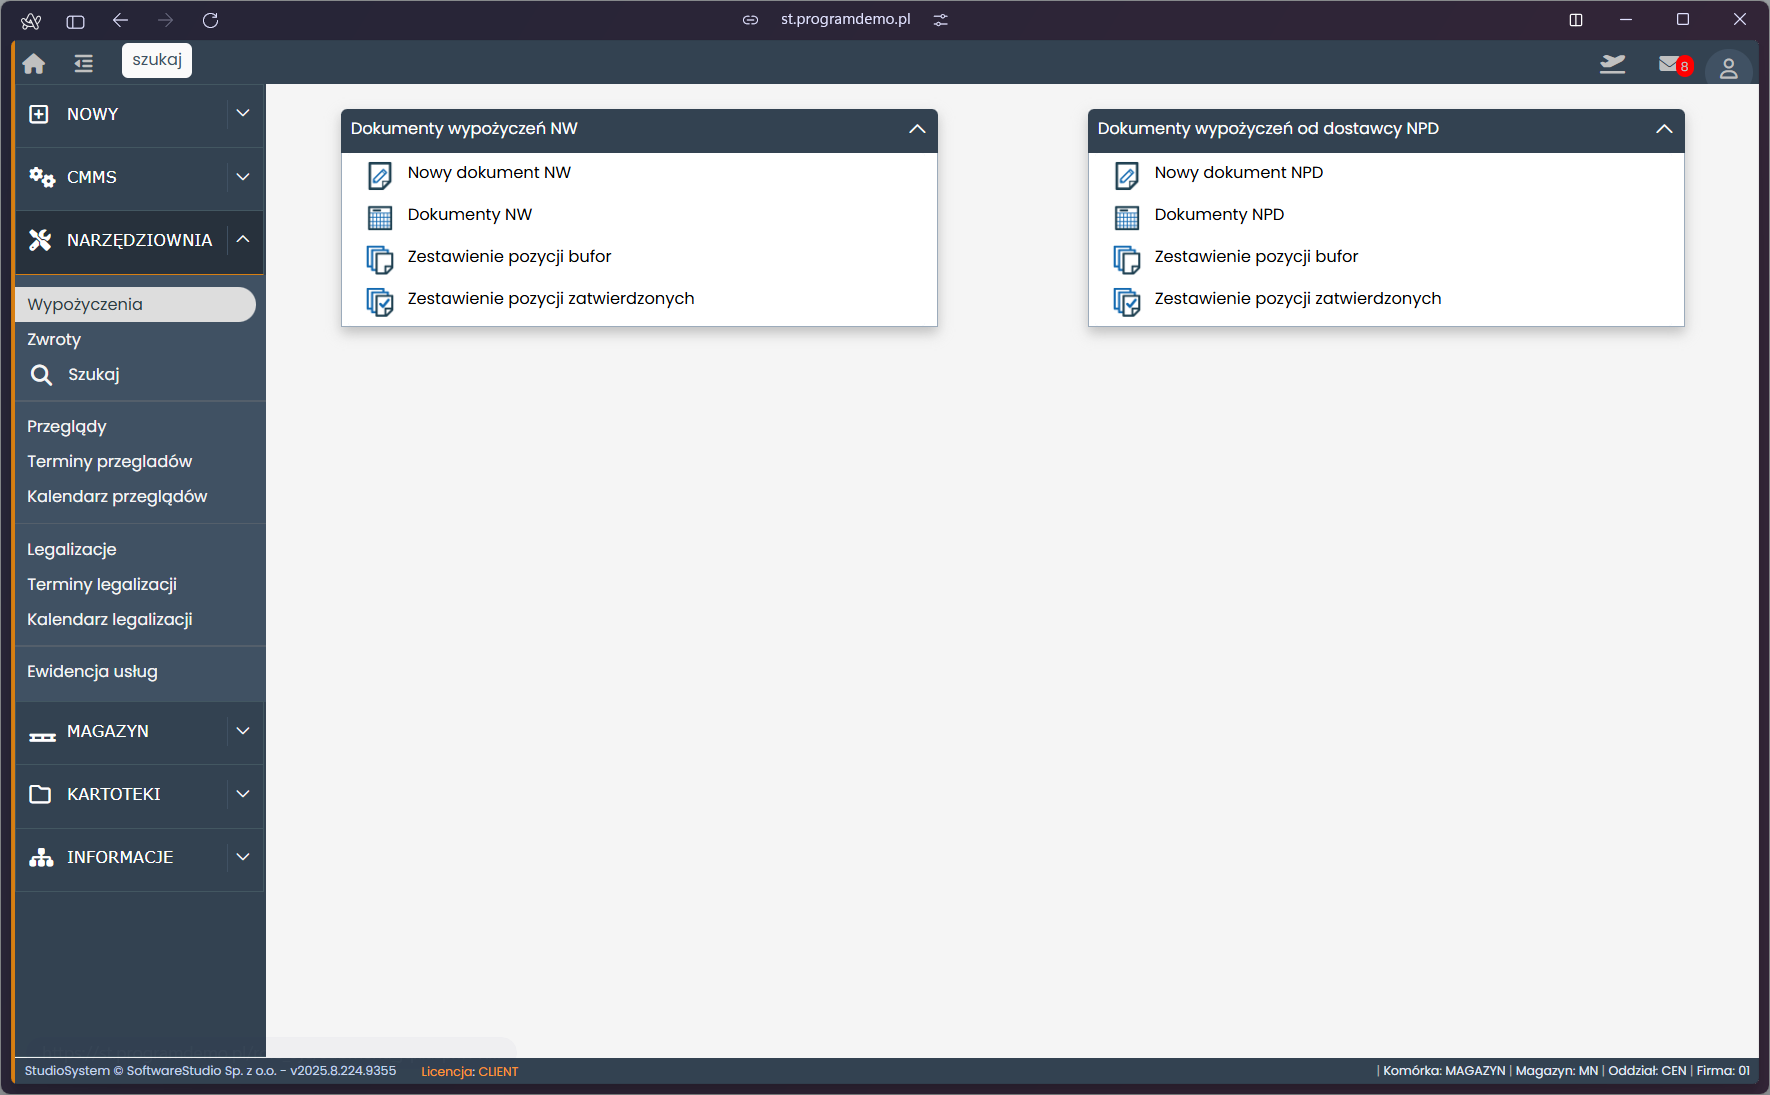The image size is (1770, 1095).
Task: Open the mail notifications envelope icon
Action: tap(1669, 64)
